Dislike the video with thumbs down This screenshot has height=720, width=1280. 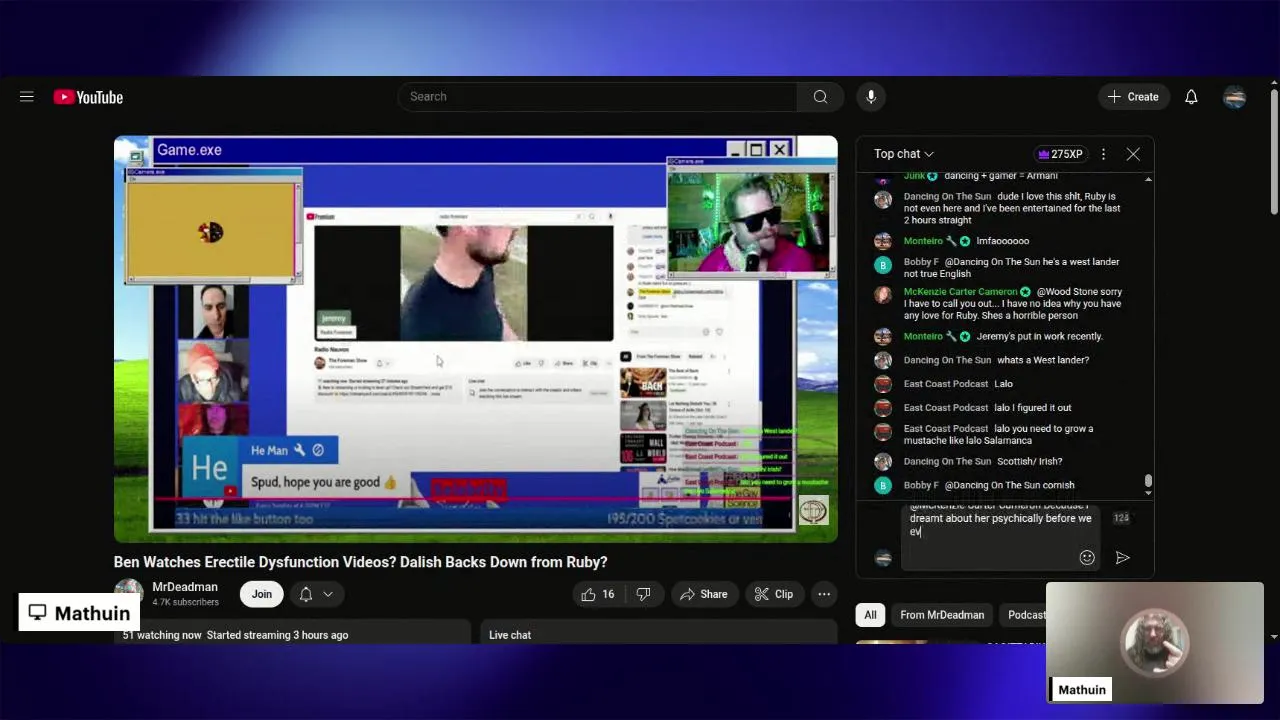pos(644,594)
